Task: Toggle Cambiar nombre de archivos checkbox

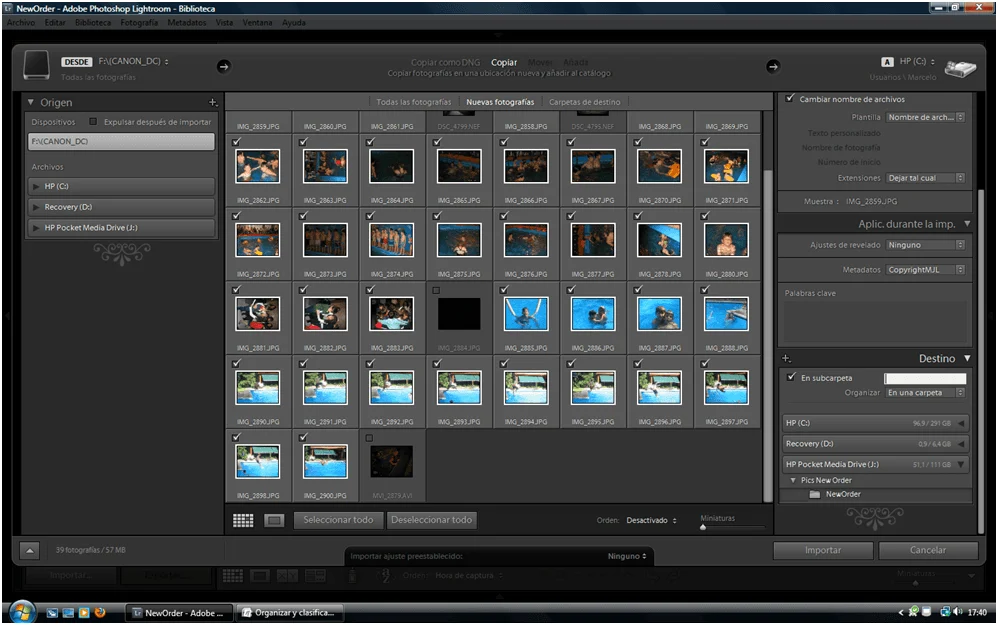Action: tap(790, 99)
